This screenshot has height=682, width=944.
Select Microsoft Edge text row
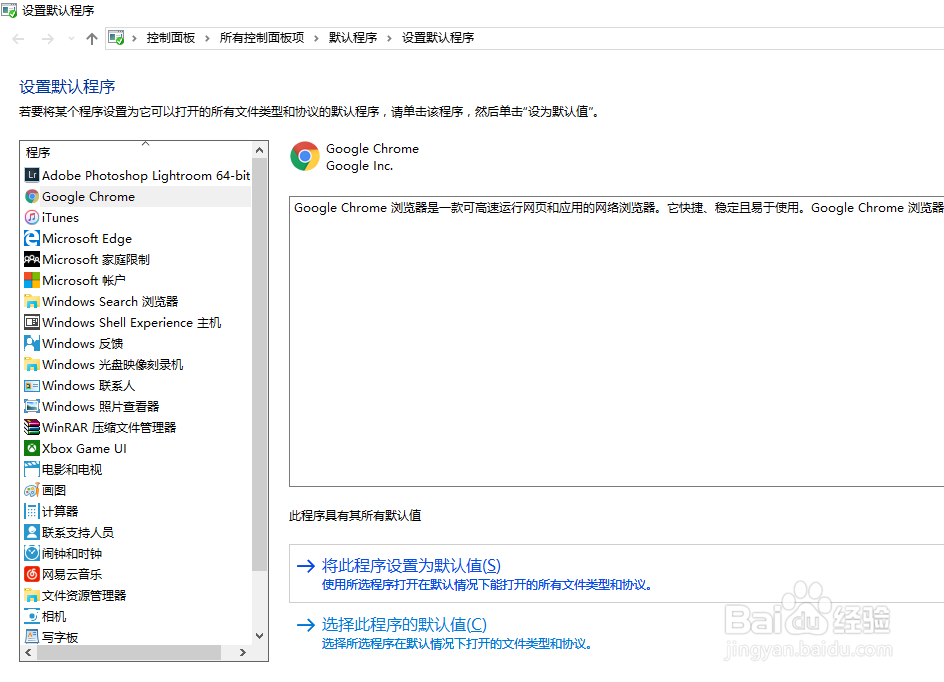(x=87, y=238)
